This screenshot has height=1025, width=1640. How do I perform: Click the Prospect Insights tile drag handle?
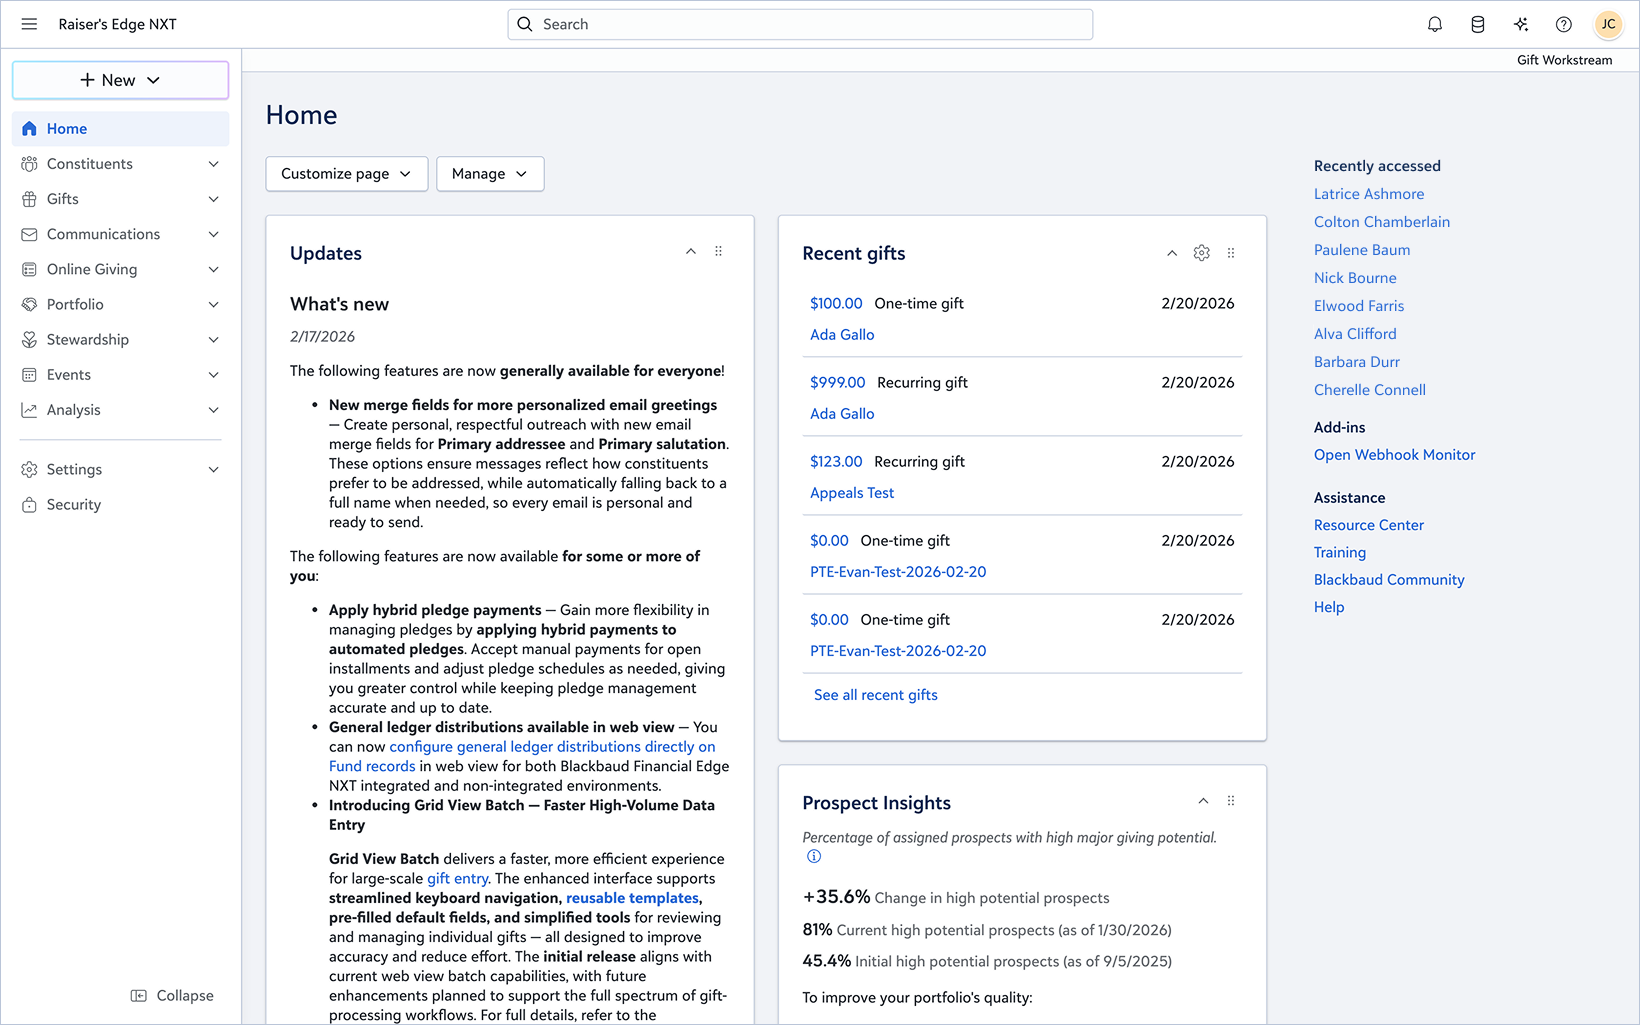click(1231, 801)
